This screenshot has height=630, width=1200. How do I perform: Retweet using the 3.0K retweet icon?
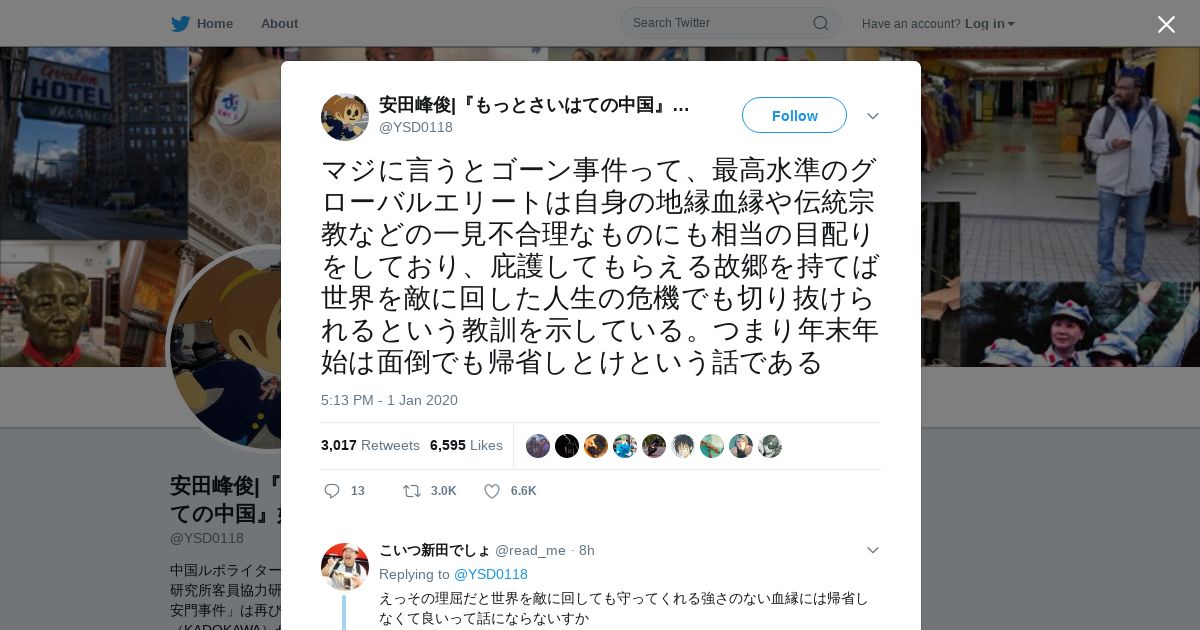[x=411, y=490]
